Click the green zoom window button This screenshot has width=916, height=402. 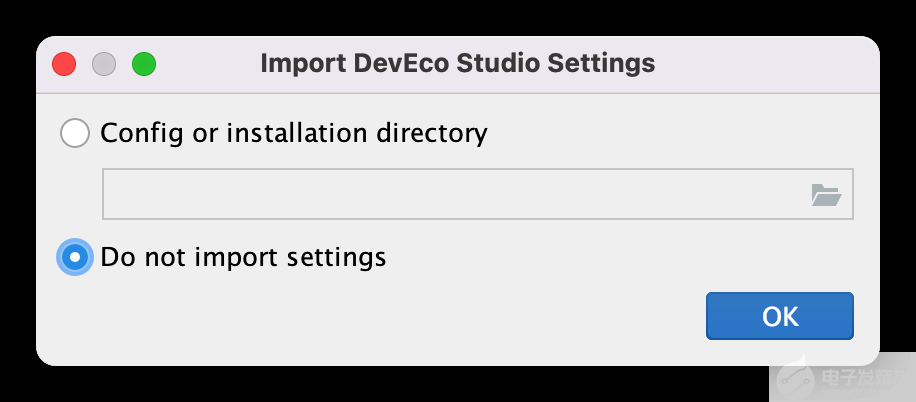pyautogui.click(x=144, y=64)
